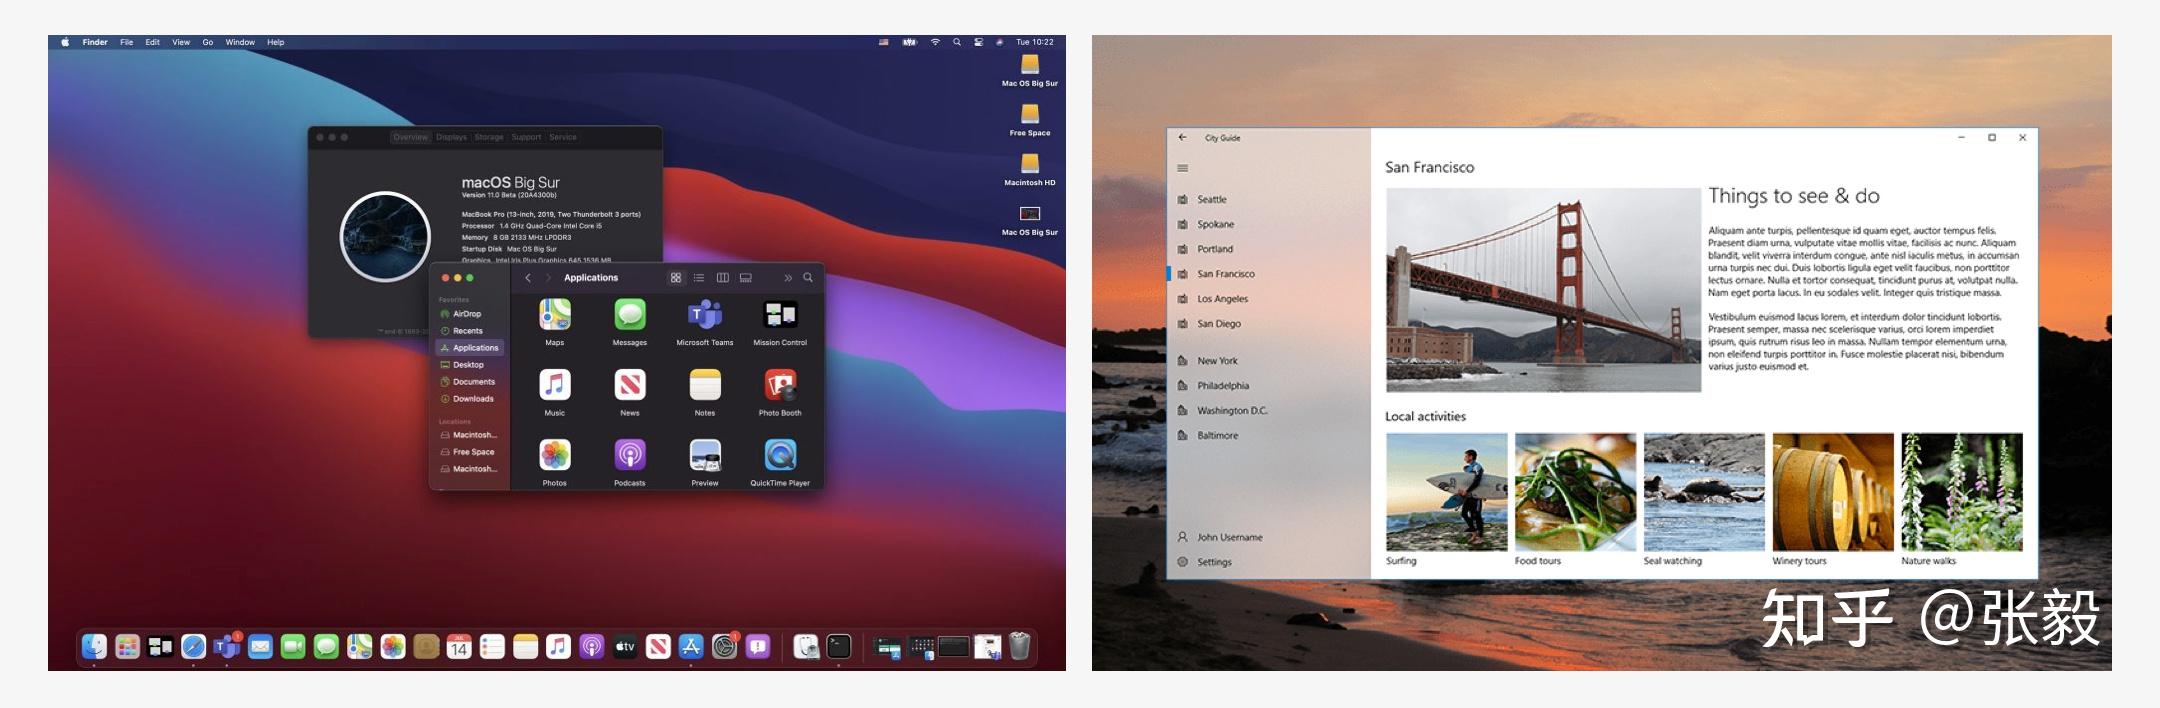The image size is (2160, 708).
Task: Open Calendar from the Dock
Action: [x=459, y=647]
